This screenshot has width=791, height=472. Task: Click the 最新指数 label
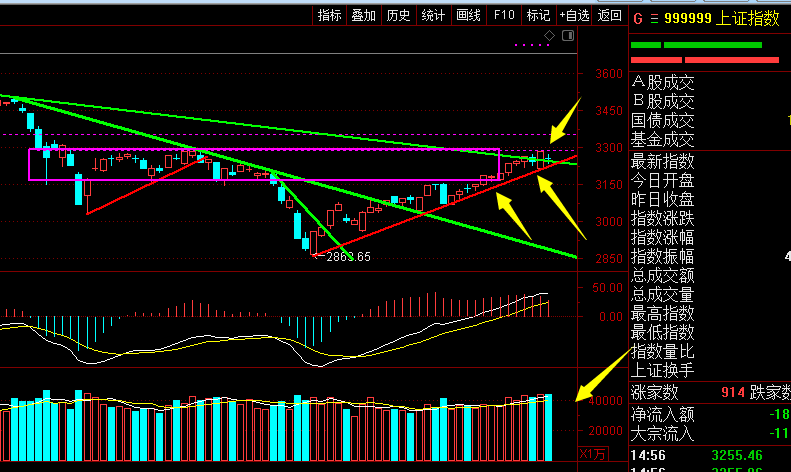click(662, 161)
